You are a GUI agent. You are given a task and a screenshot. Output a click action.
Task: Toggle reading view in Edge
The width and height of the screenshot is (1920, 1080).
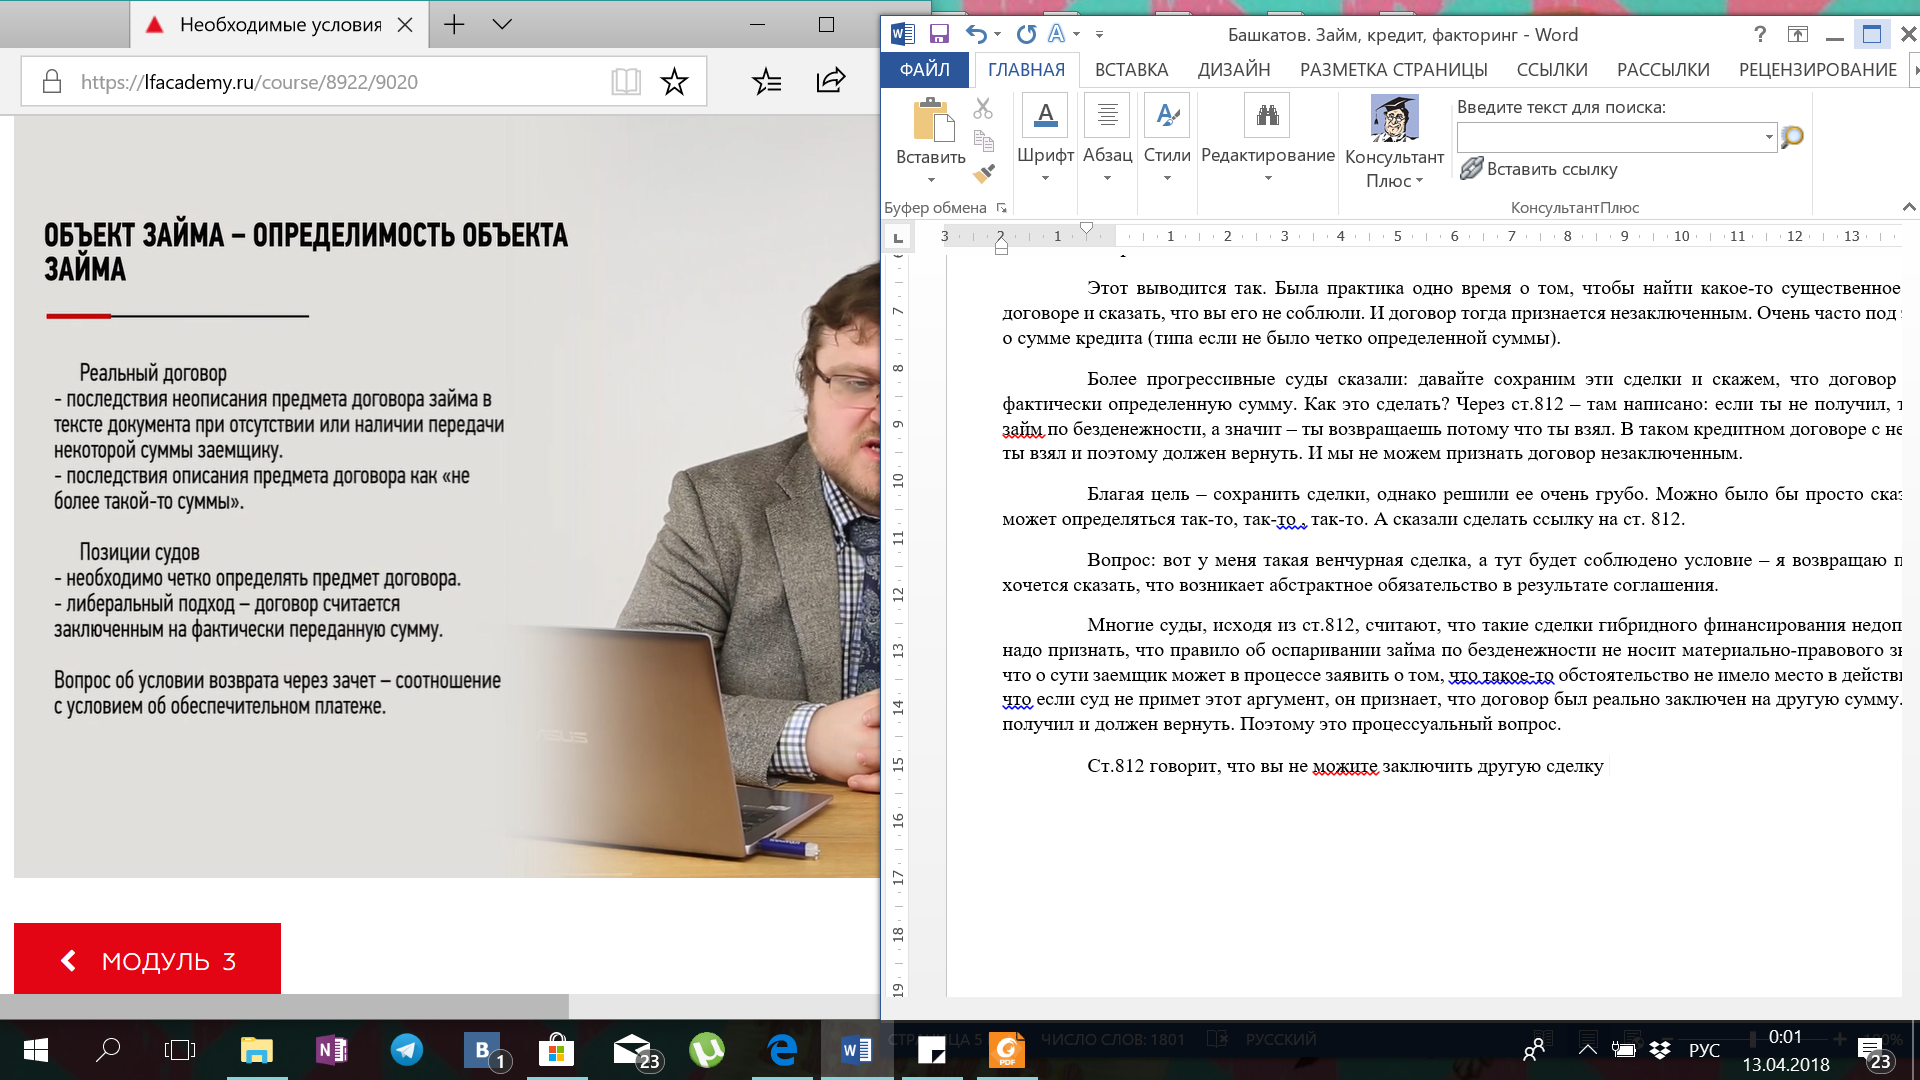626,82
